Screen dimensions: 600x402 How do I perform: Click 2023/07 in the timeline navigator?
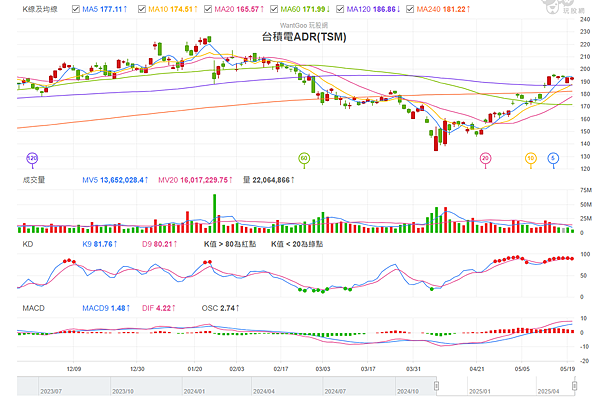click(51, 391)
